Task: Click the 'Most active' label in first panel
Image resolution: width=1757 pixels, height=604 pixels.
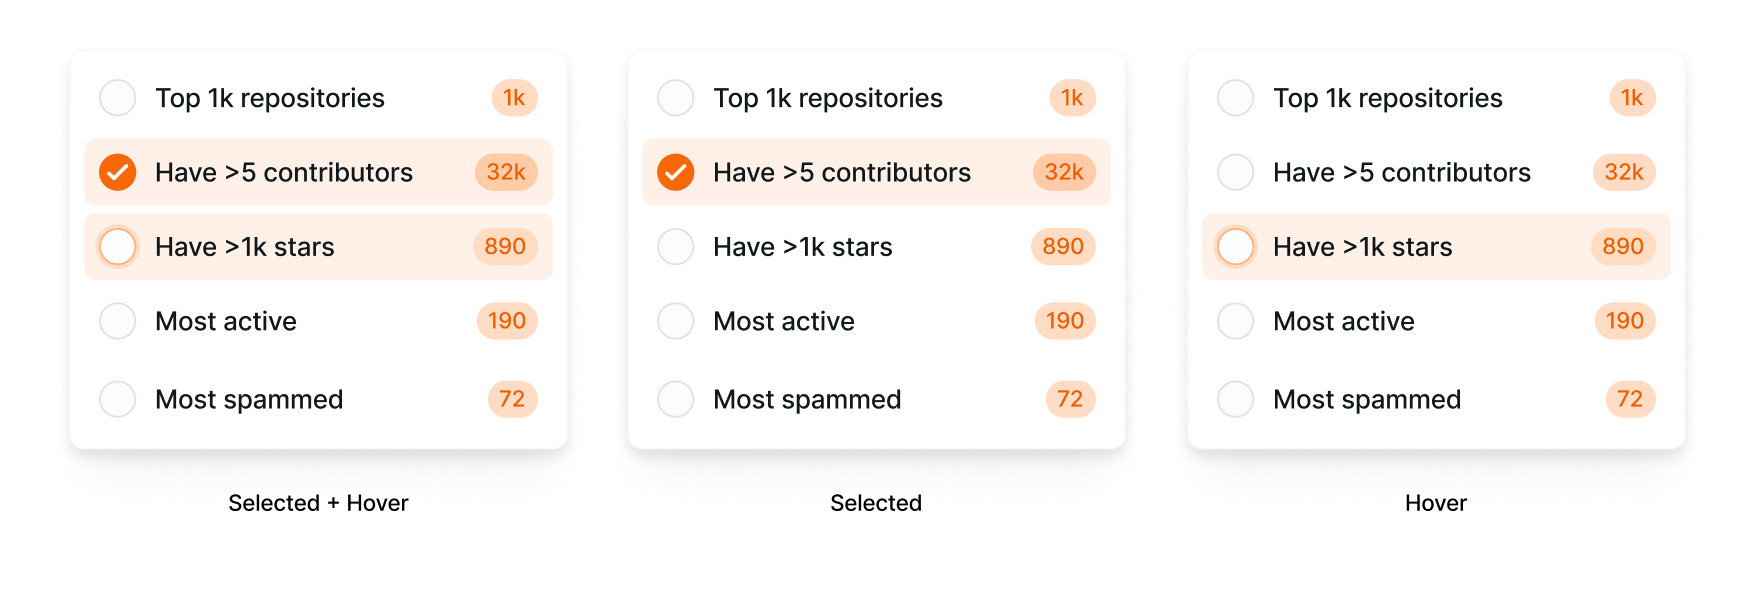Action: click(225, 321)
